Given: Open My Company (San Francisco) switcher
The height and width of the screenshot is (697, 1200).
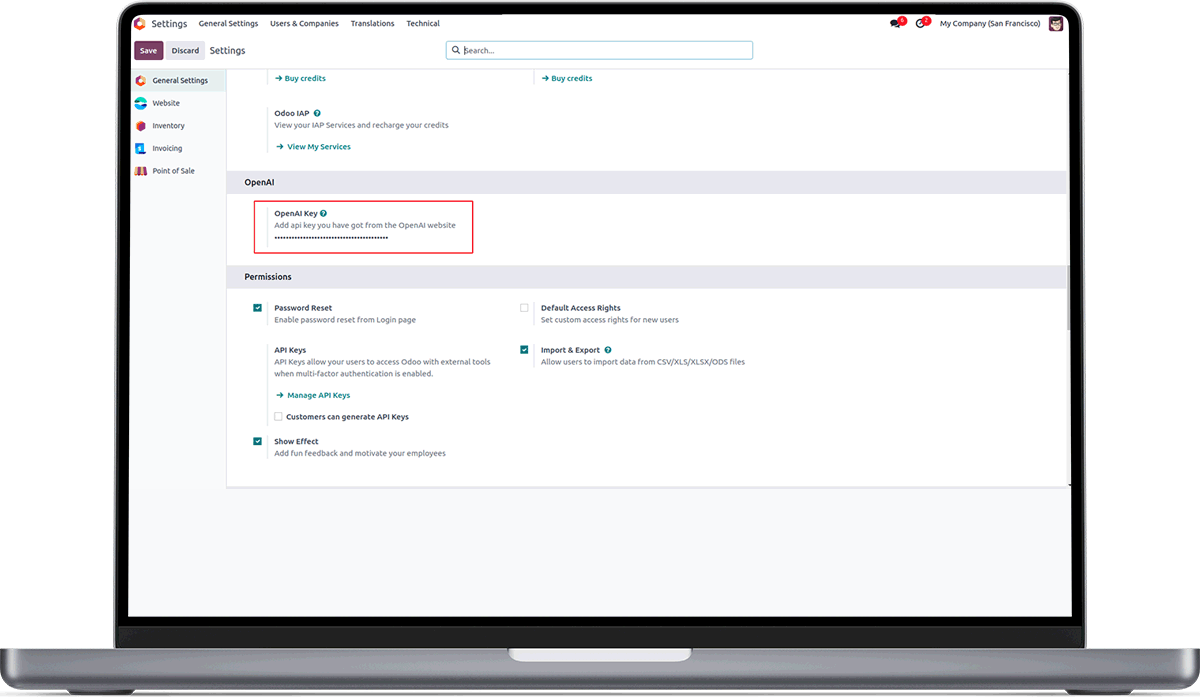Looking at the screenshot, I should (x=990, y=23).
